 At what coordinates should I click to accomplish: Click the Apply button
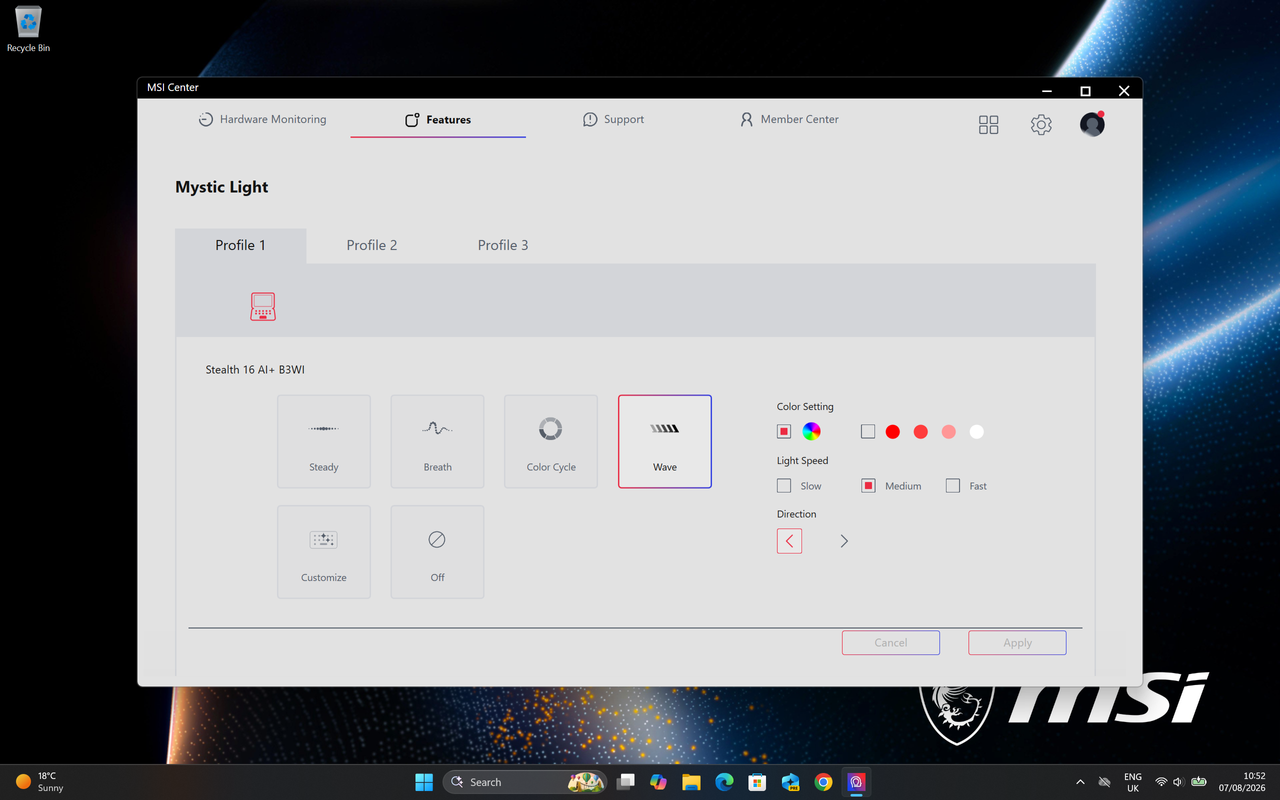(1017, 643)
